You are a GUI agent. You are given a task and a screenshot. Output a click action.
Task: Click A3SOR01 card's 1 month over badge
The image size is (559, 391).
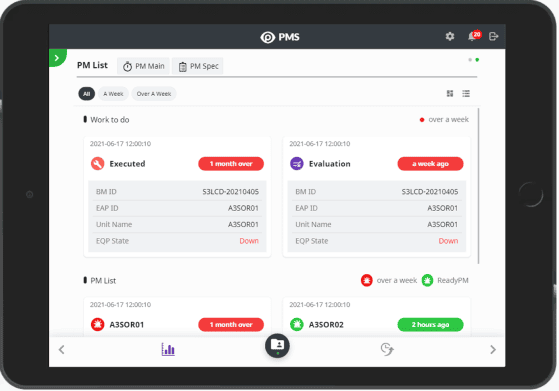231,324
